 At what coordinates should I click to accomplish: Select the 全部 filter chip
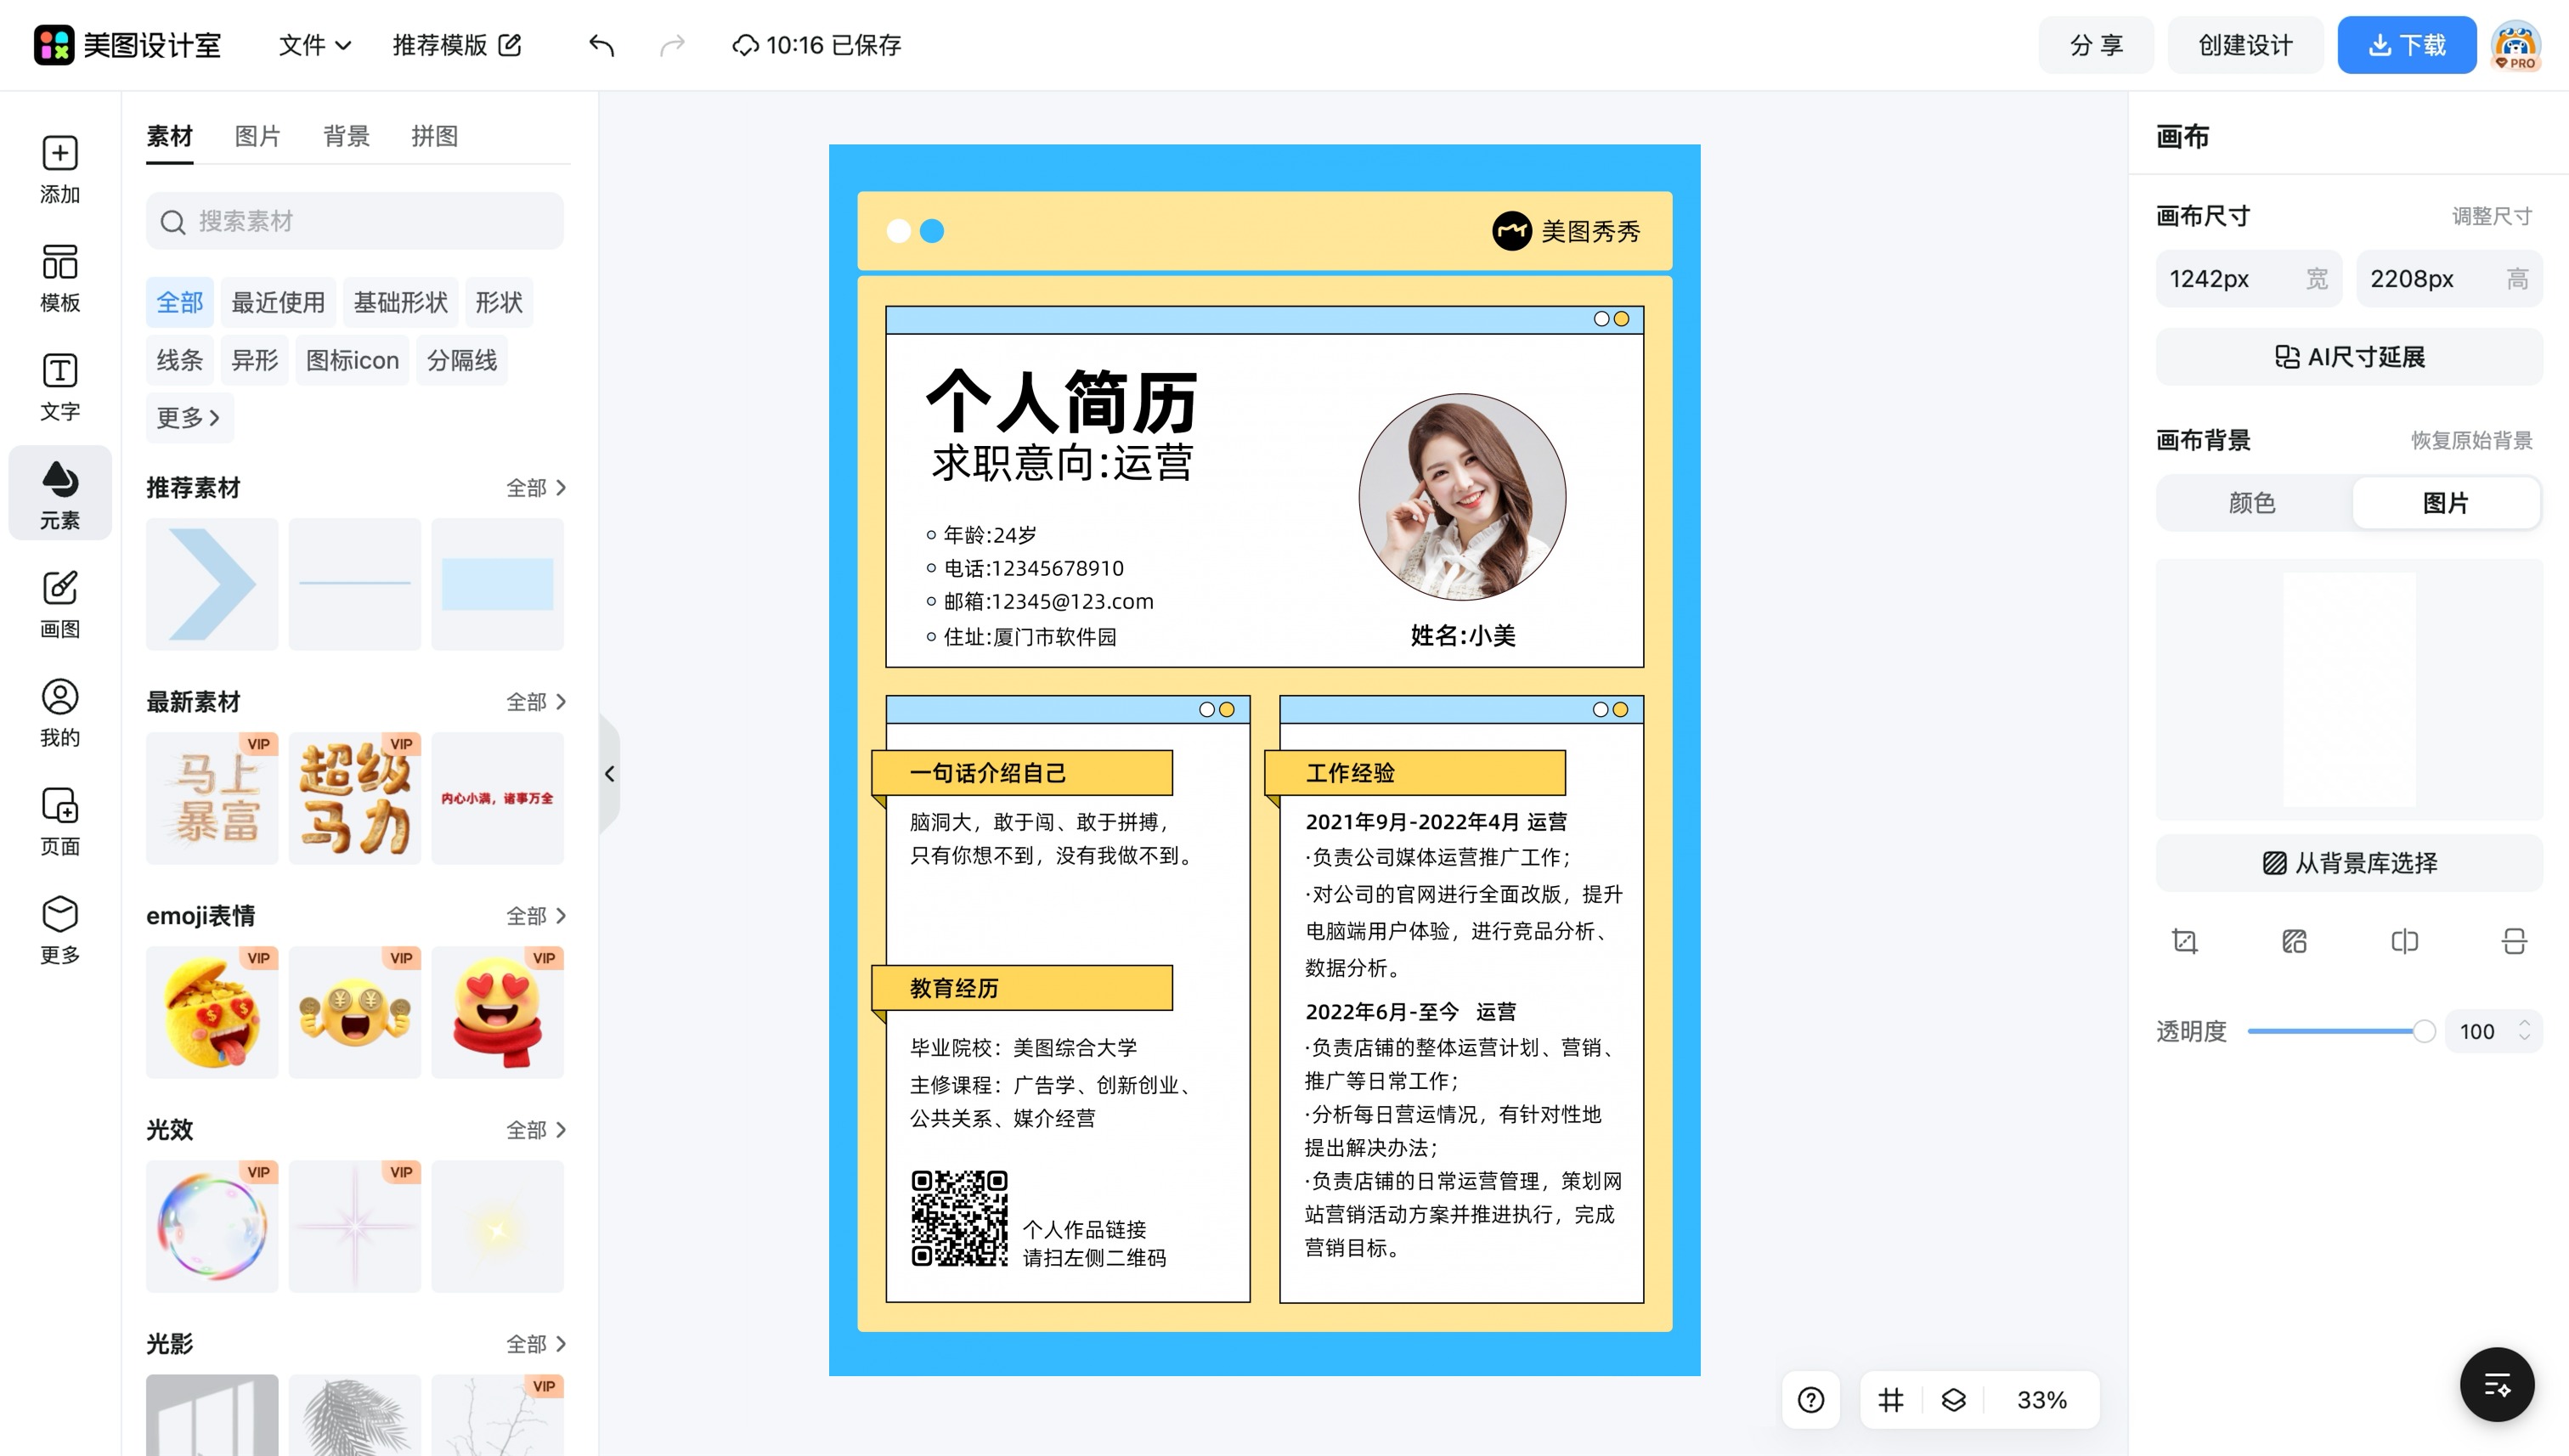[179, 302]
